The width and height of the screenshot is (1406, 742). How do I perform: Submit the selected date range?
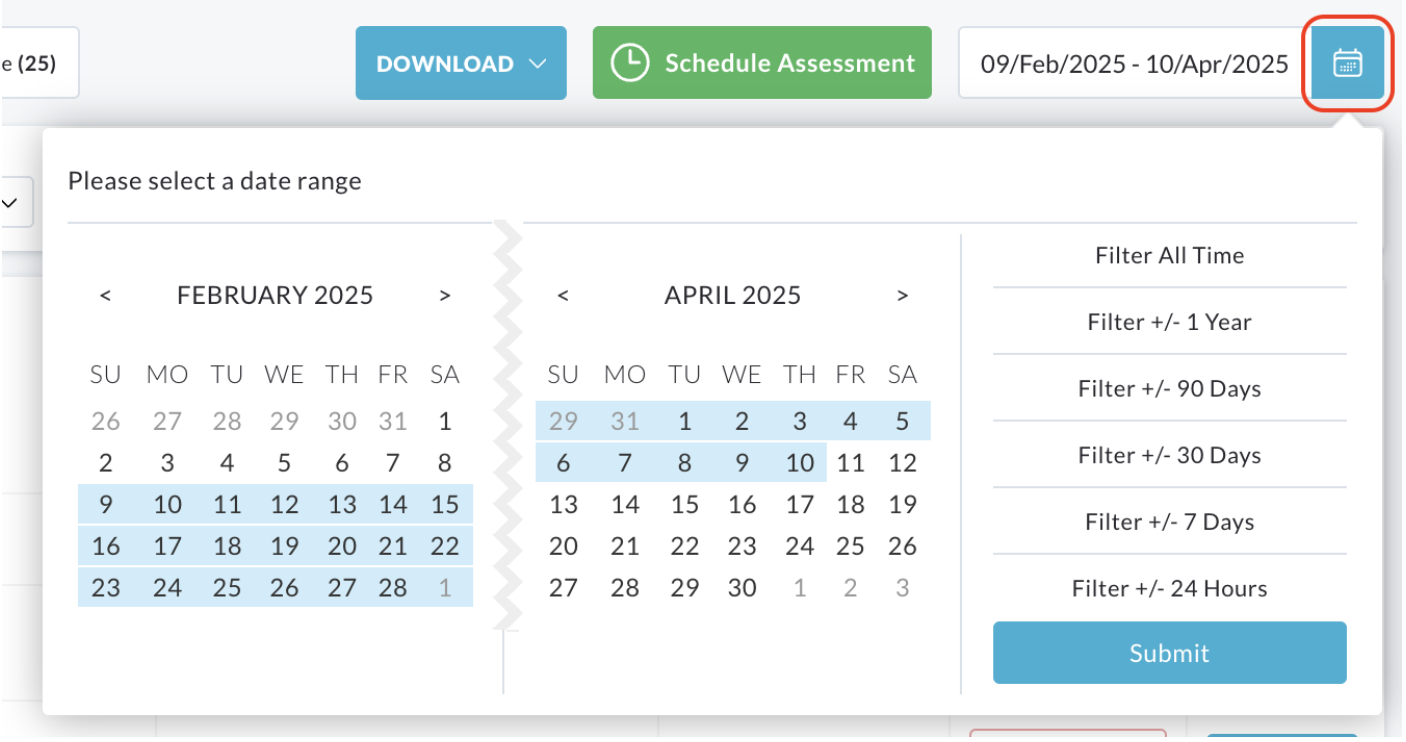[1169, 653]
